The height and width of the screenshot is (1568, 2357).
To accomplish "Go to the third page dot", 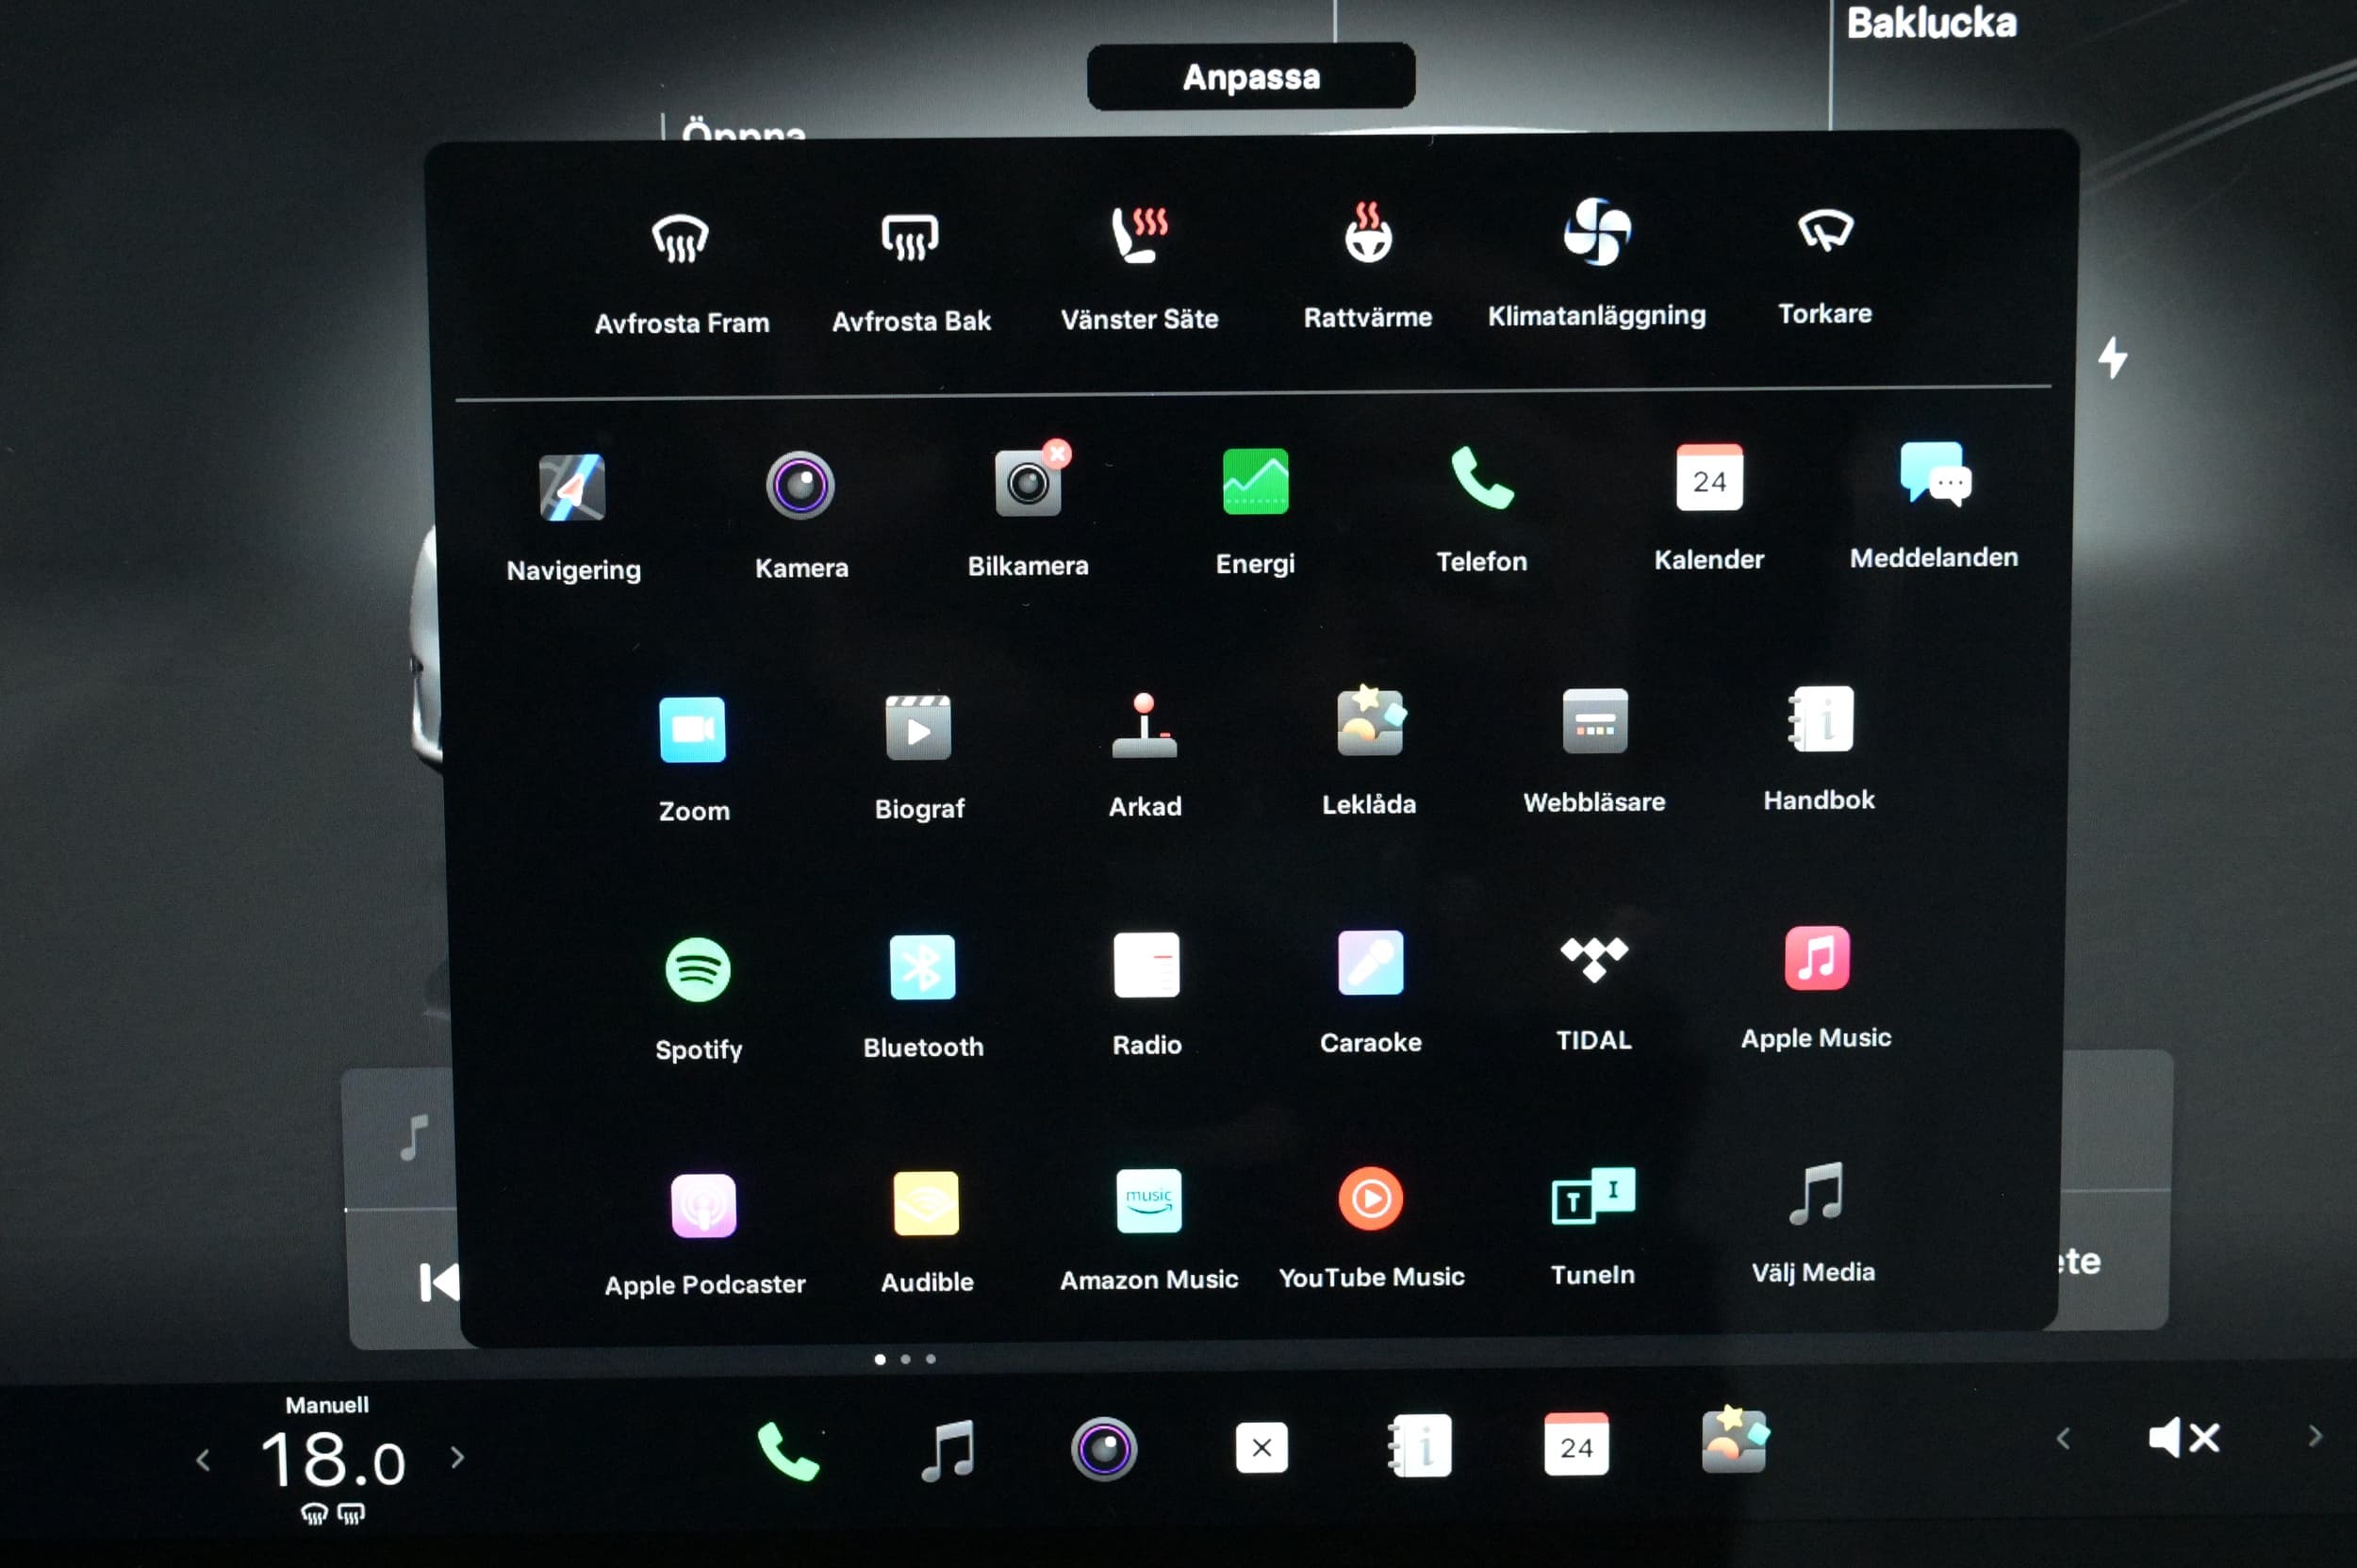I will (931, 1359).
